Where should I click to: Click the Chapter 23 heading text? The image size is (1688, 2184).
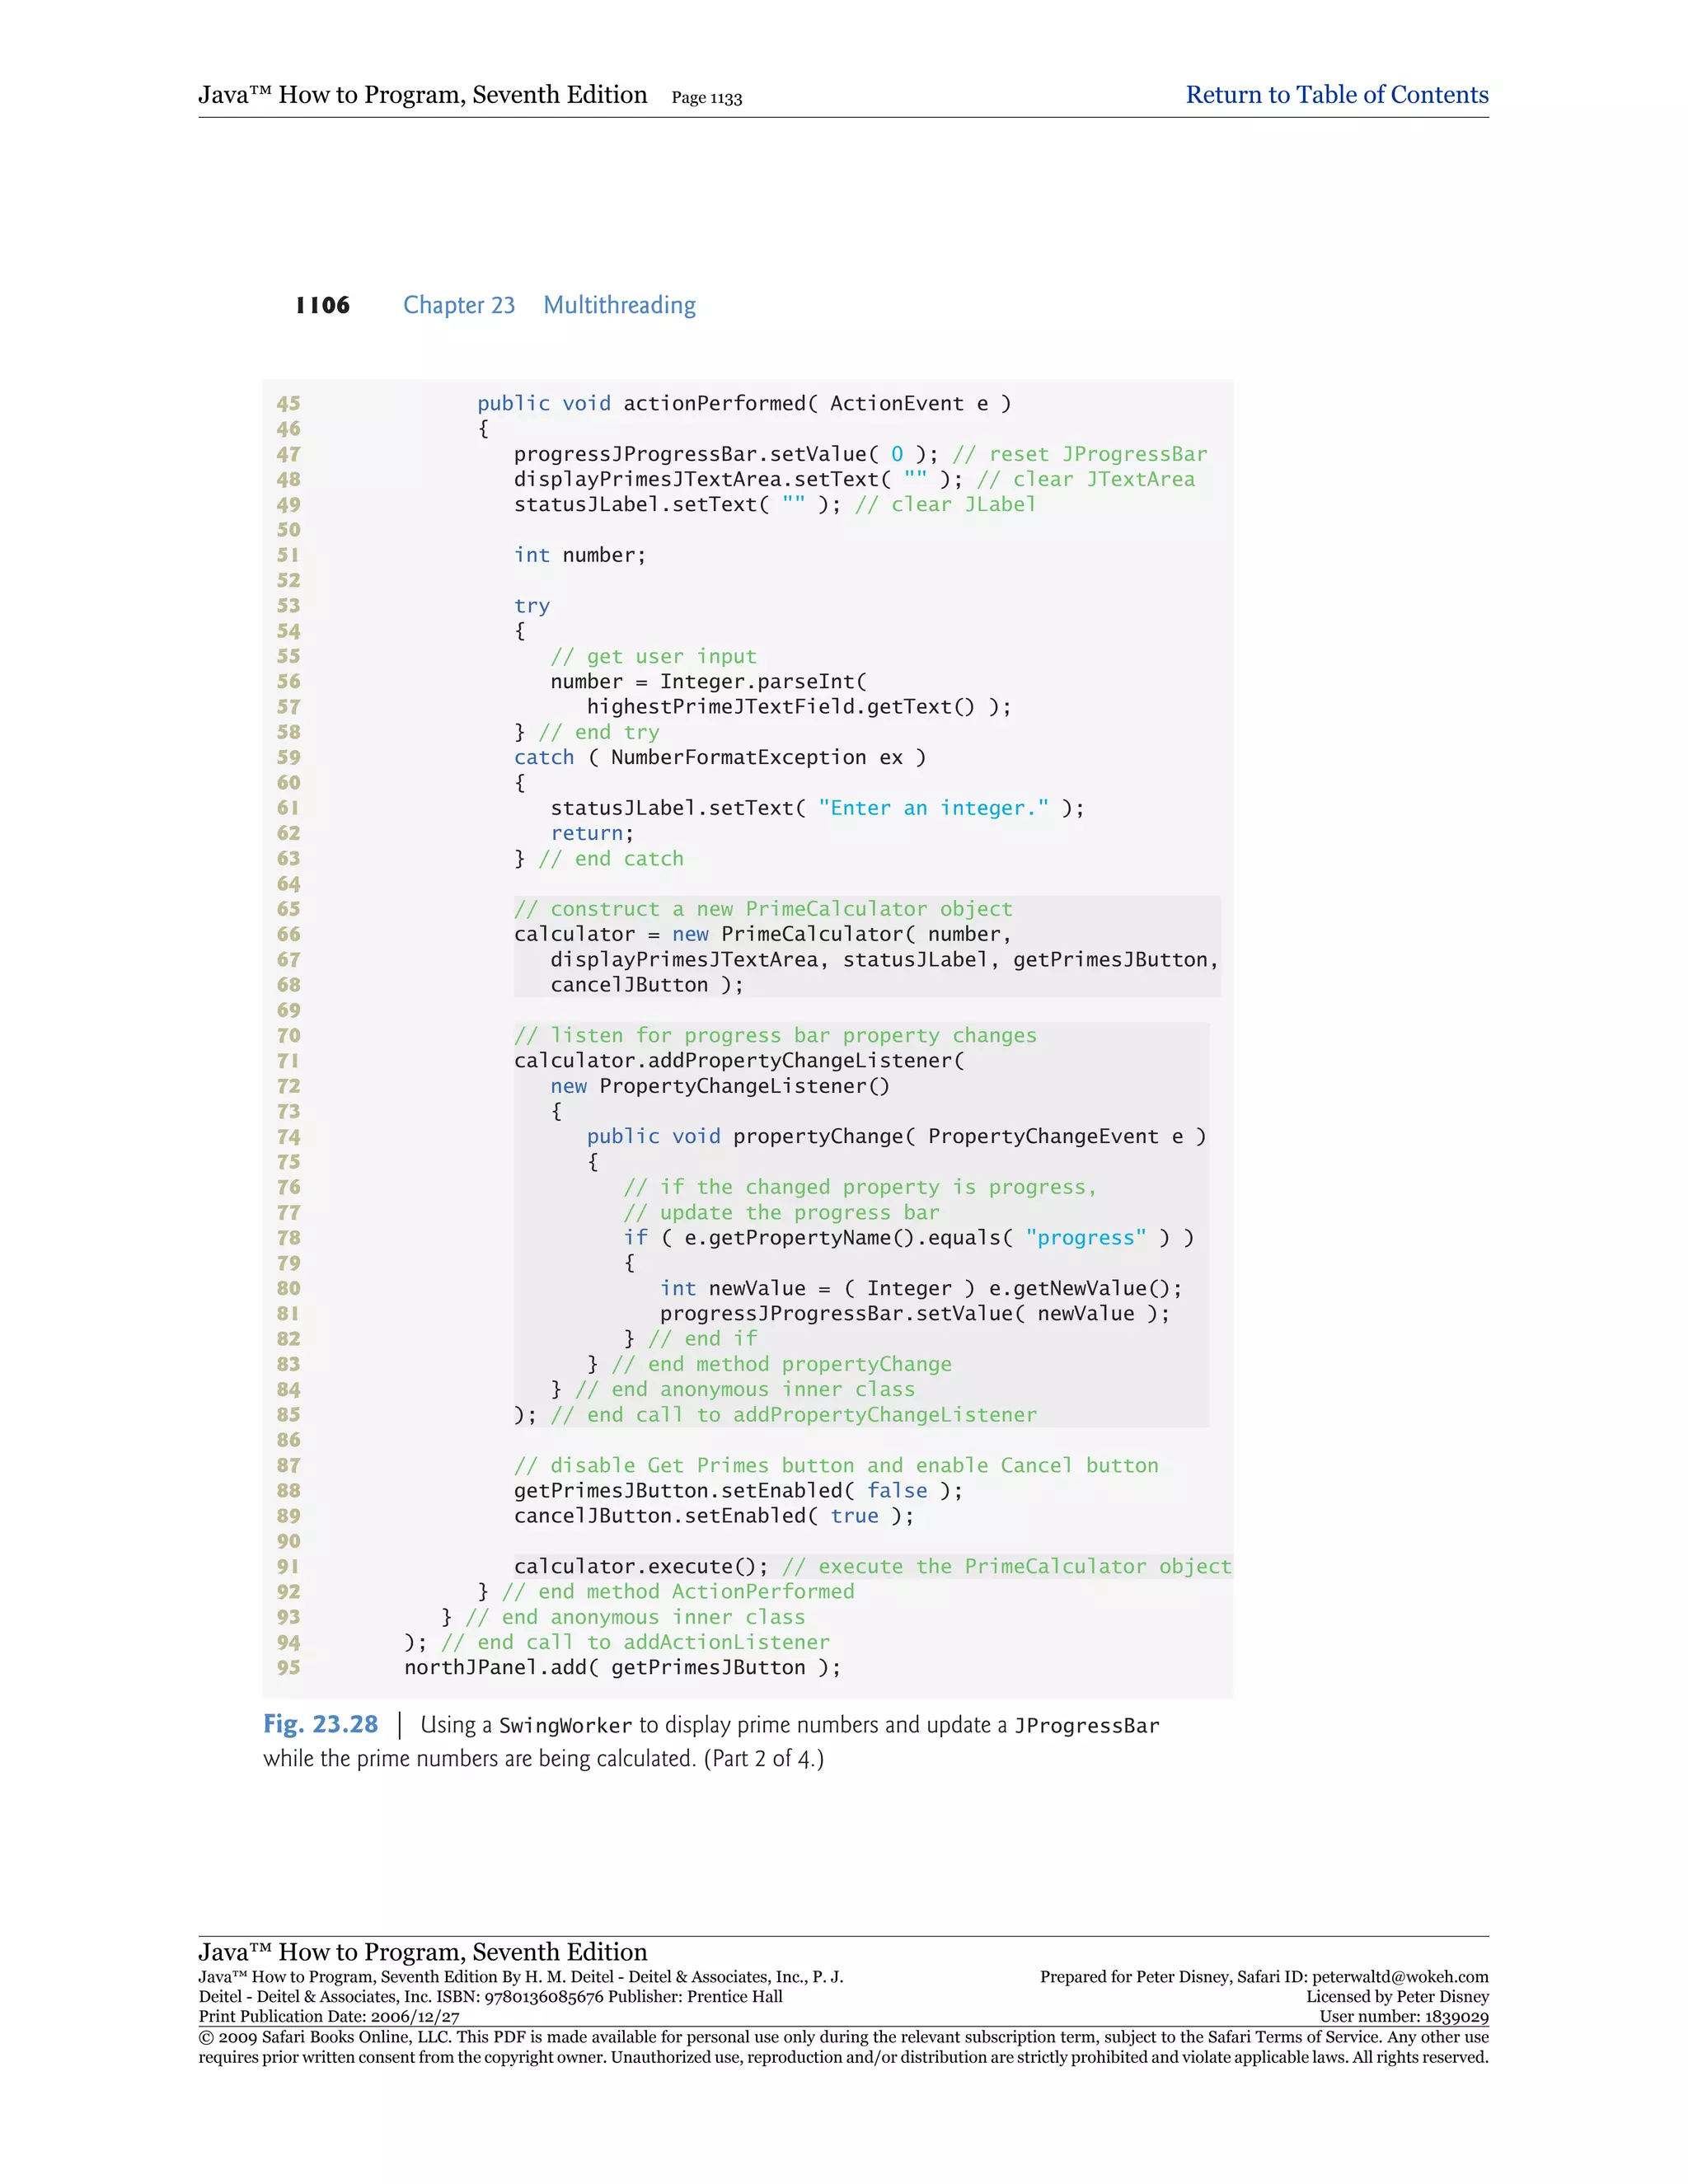pos(459,305)
